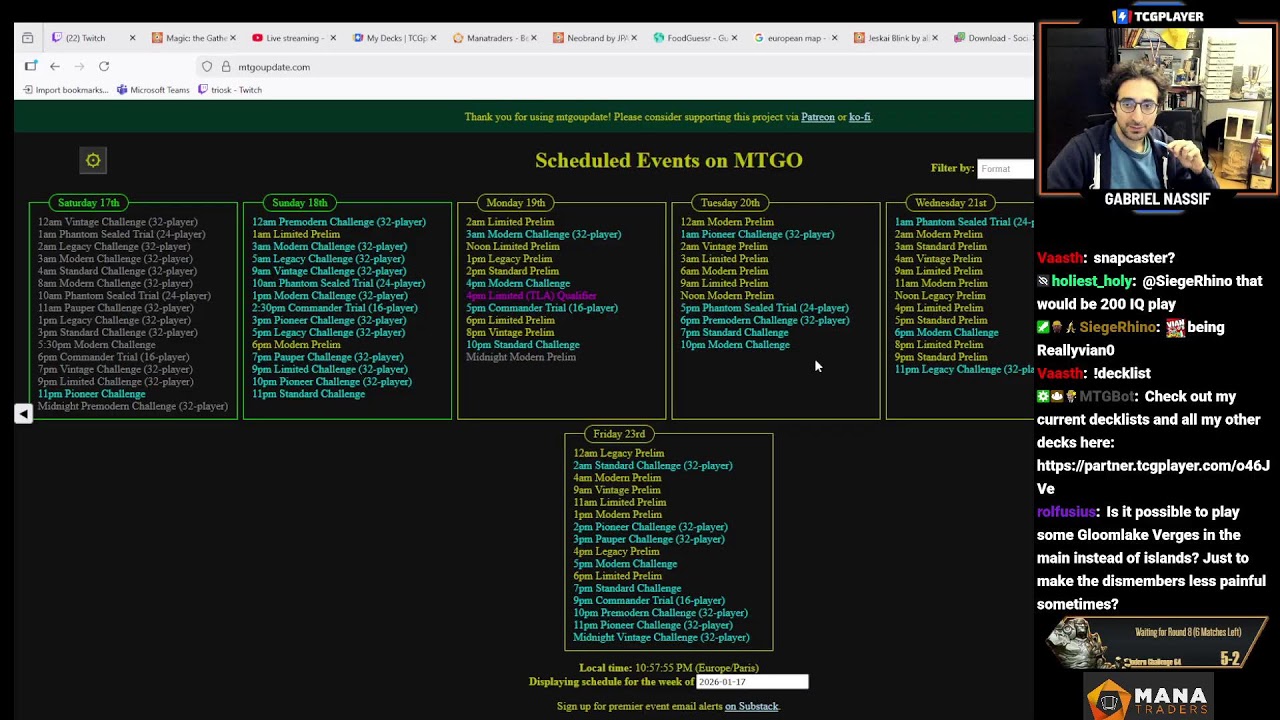The width and height of the screenshot is (1280, 720).
Task: Close the Live streaming tab
Action: tap(333, 38)
